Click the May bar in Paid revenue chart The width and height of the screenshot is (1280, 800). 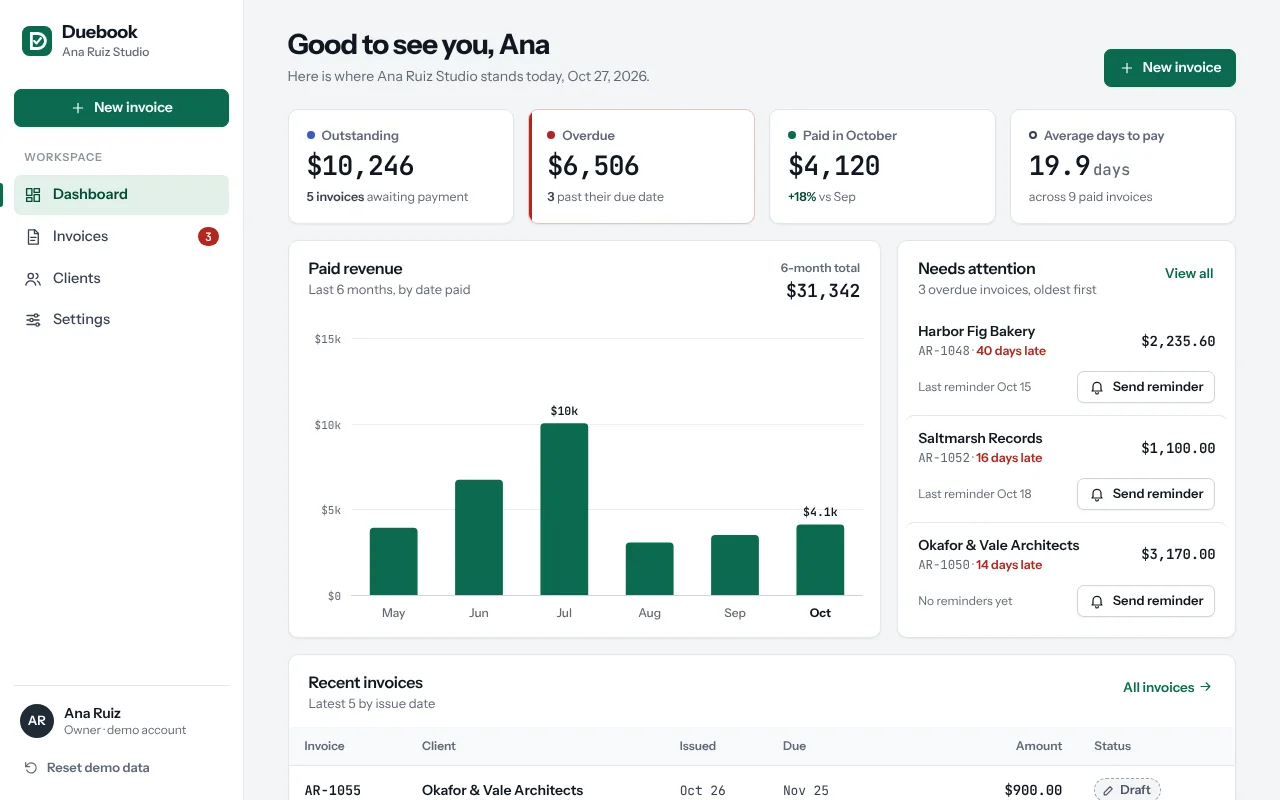tap(394, 562)
